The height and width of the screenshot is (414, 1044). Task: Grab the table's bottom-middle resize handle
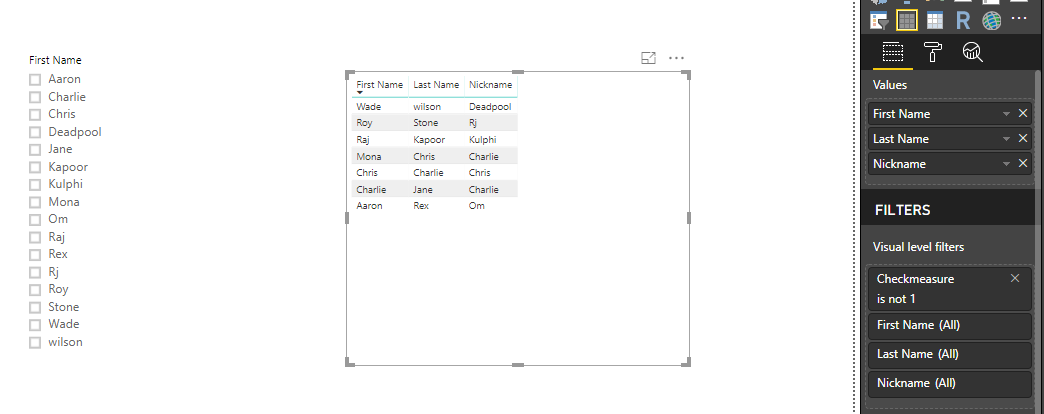pyautogui.click(x=517, y=364)
